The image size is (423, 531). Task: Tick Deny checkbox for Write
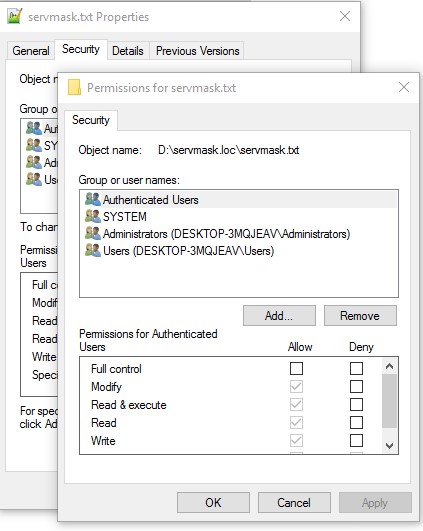(x=356, y=441)
